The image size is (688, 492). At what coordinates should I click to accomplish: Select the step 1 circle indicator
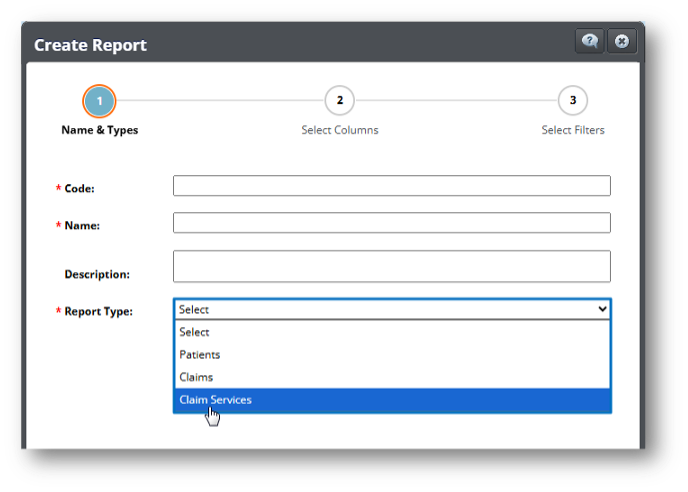click(100, 101)
